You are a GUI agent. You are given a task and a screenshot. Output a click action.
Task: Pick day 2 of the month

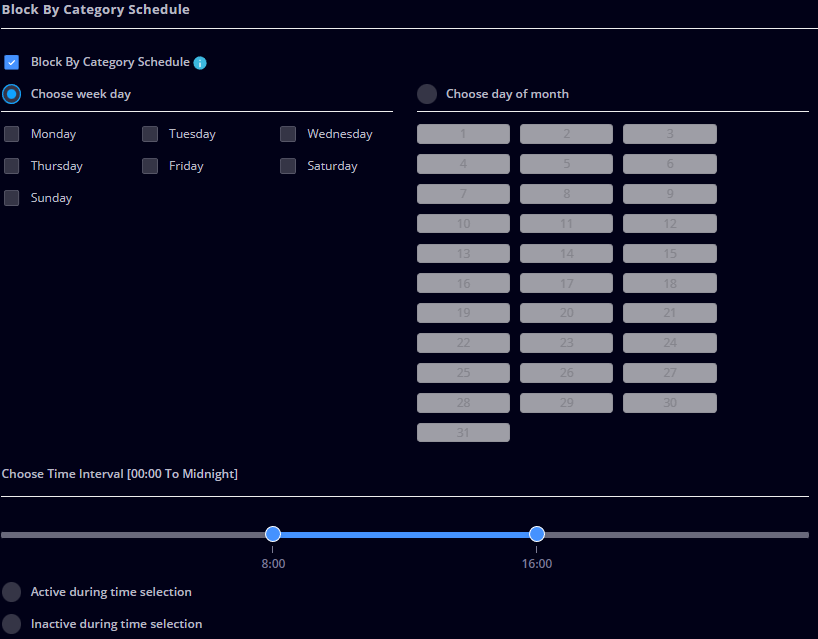point(567,134)
